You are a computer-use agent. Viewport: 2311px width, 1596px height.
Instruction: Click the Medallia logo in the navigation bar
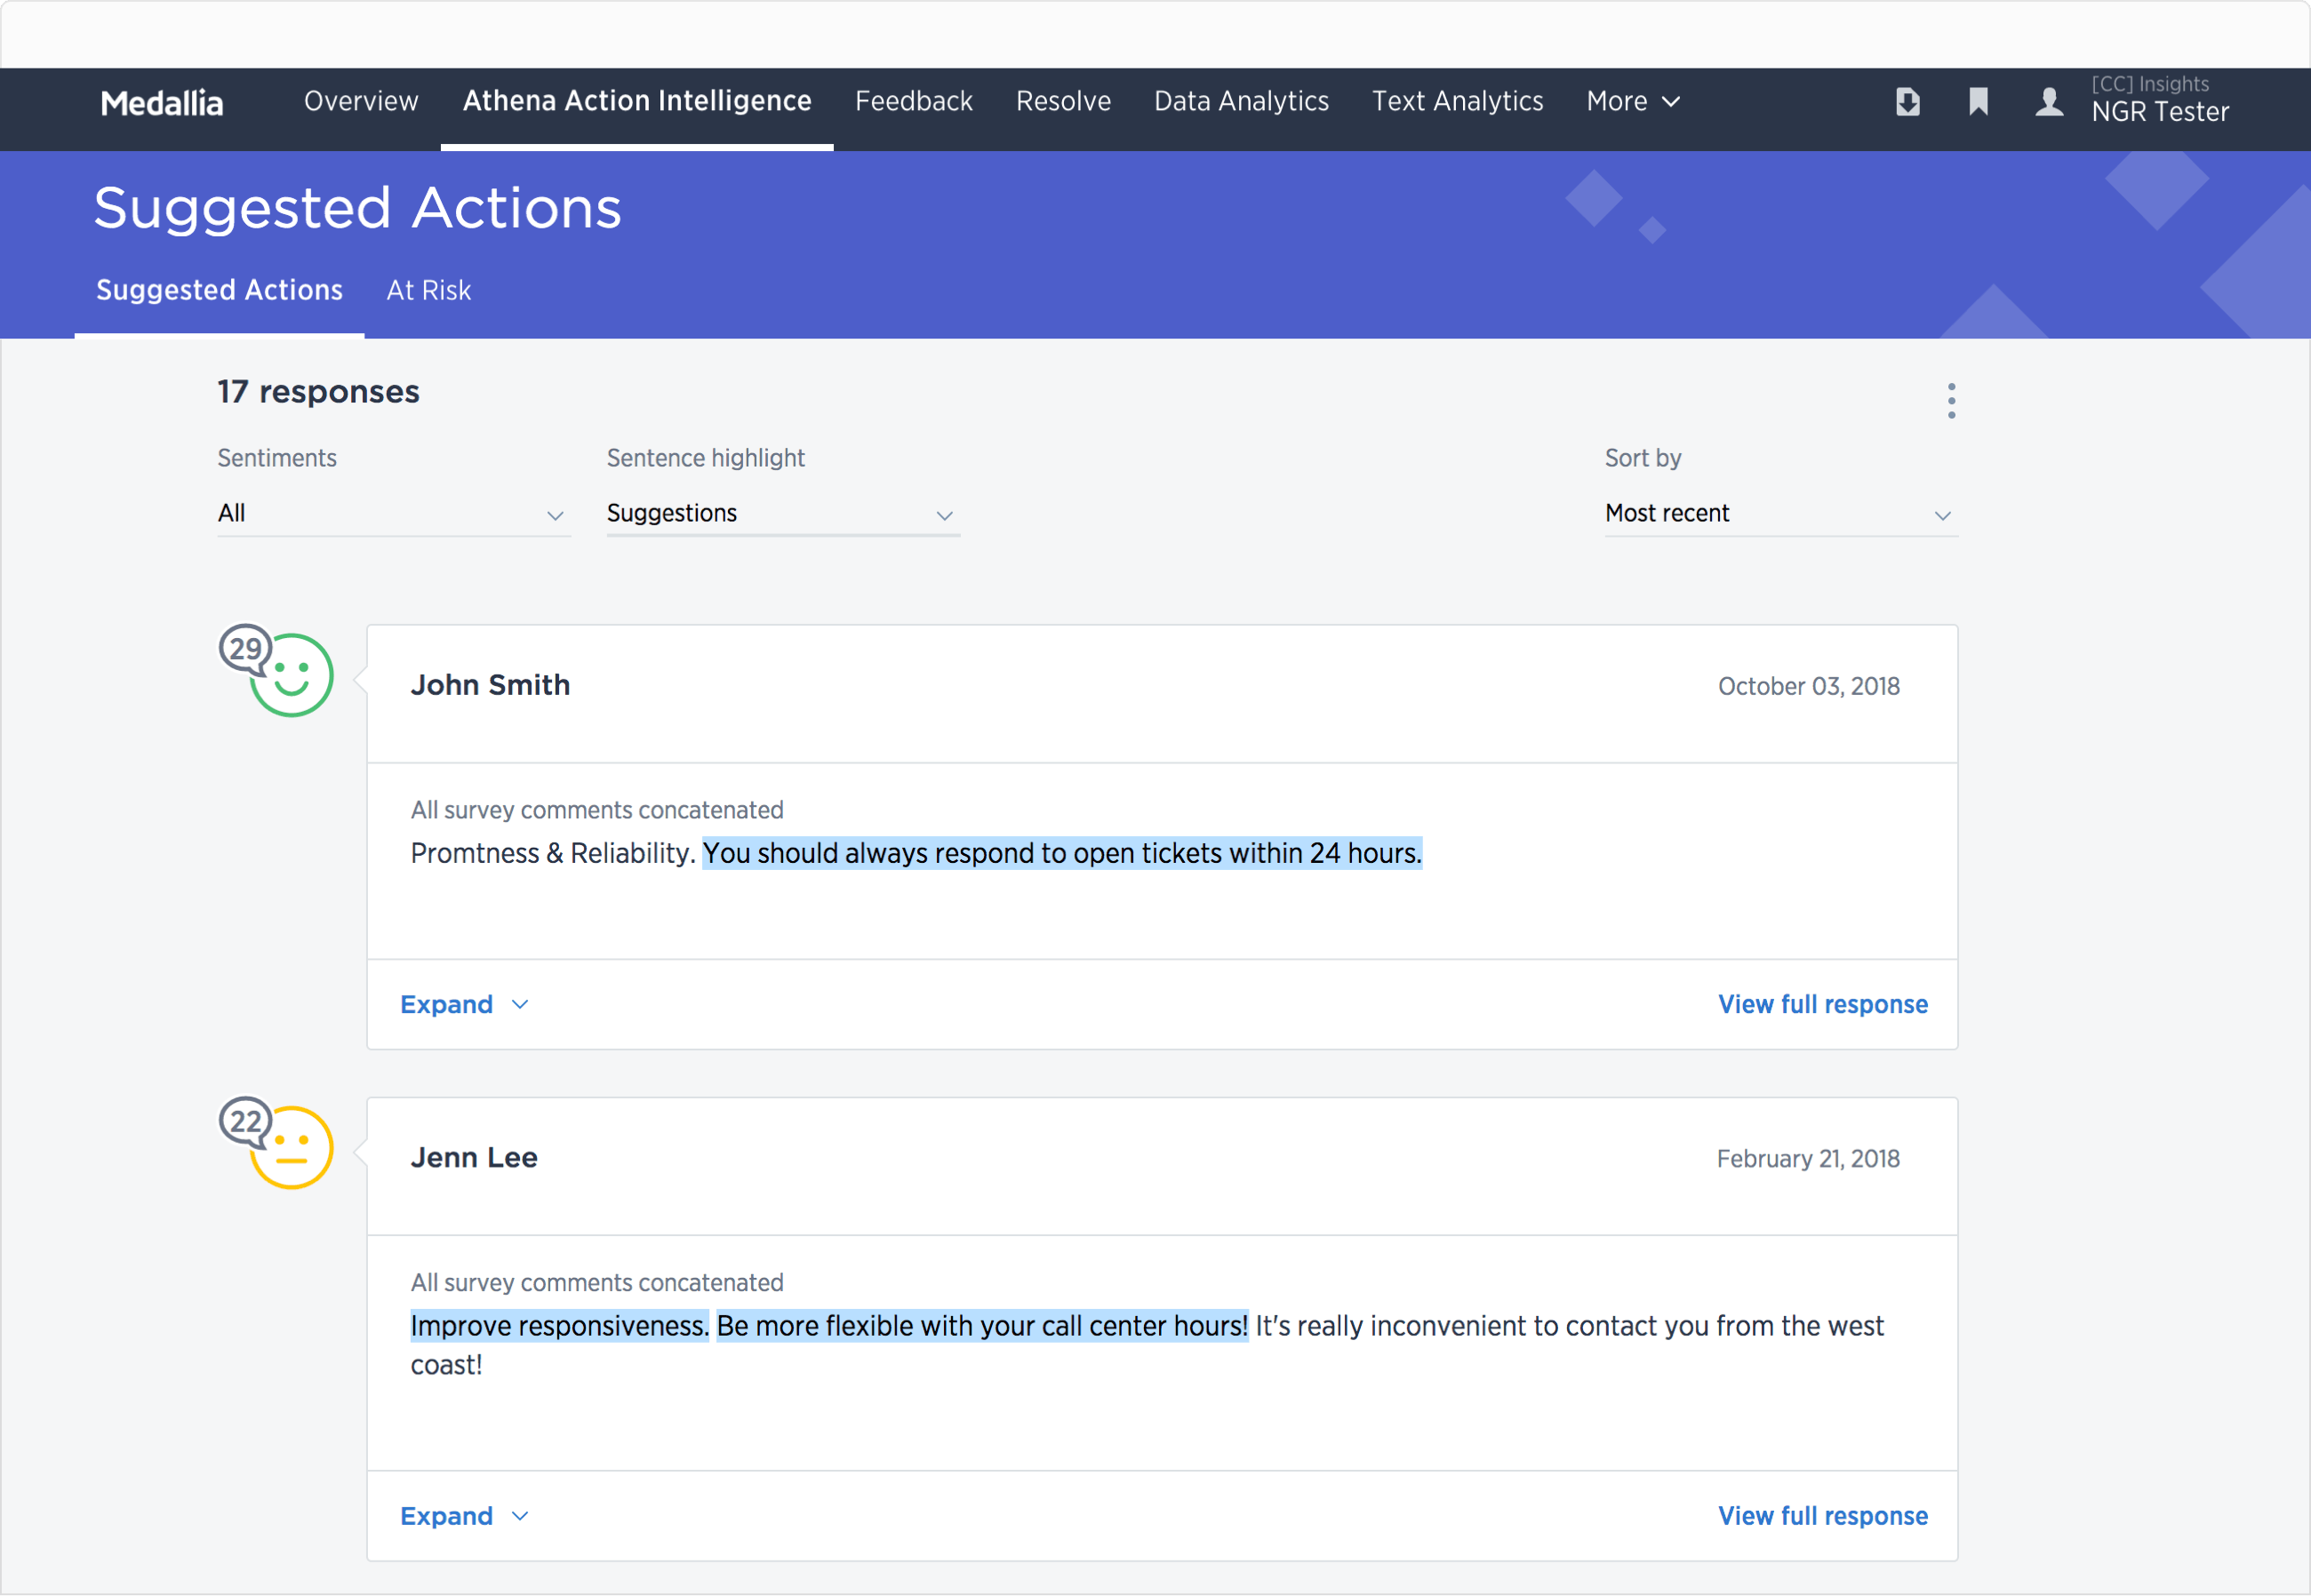click(161, 102)
